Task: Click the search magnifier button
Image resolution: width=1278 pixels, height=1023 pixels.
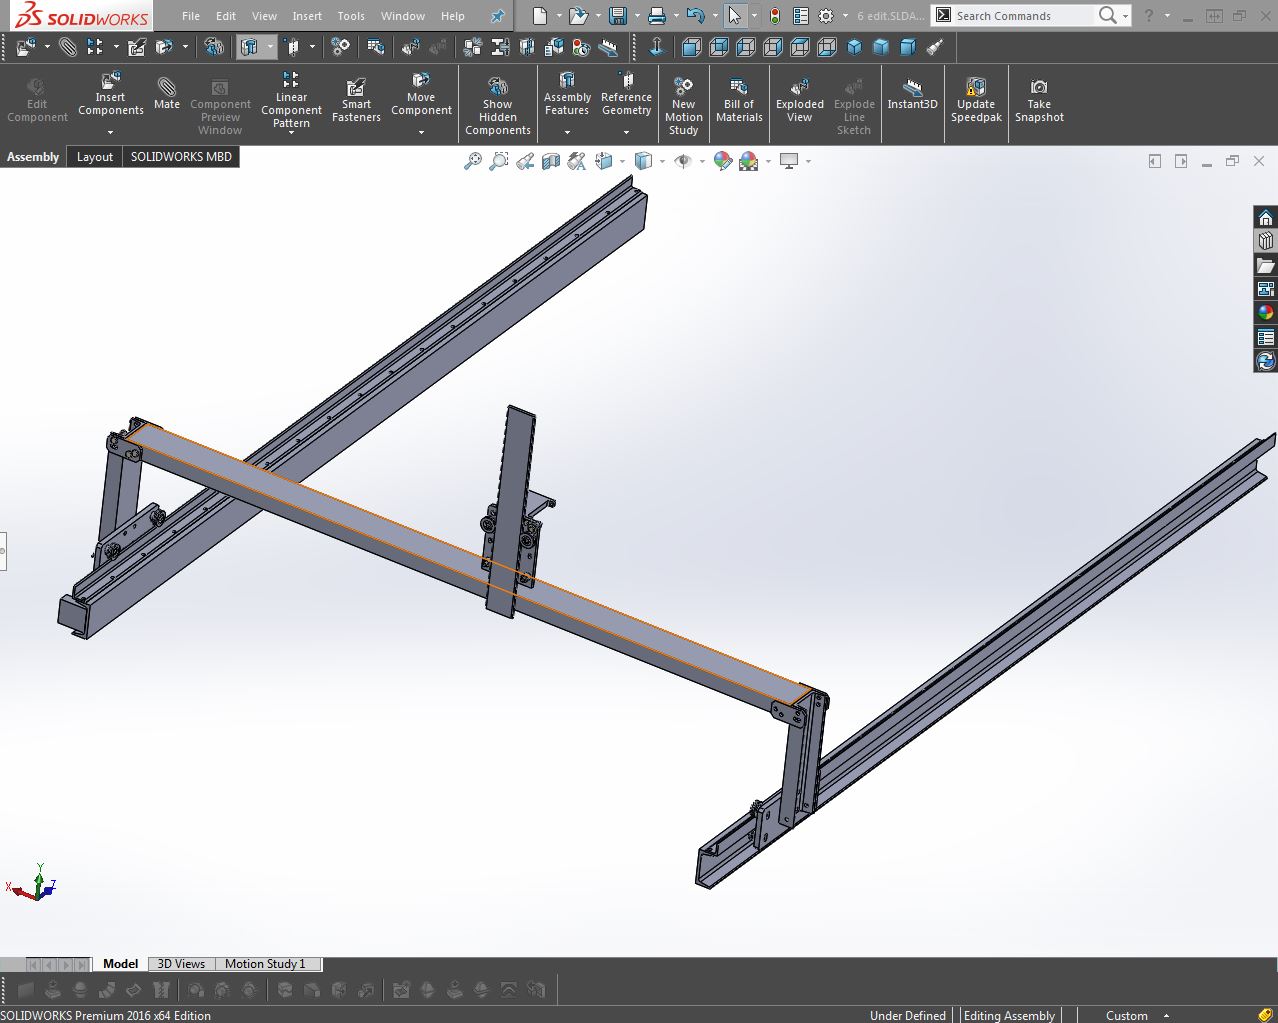Action: (1107, 15)
